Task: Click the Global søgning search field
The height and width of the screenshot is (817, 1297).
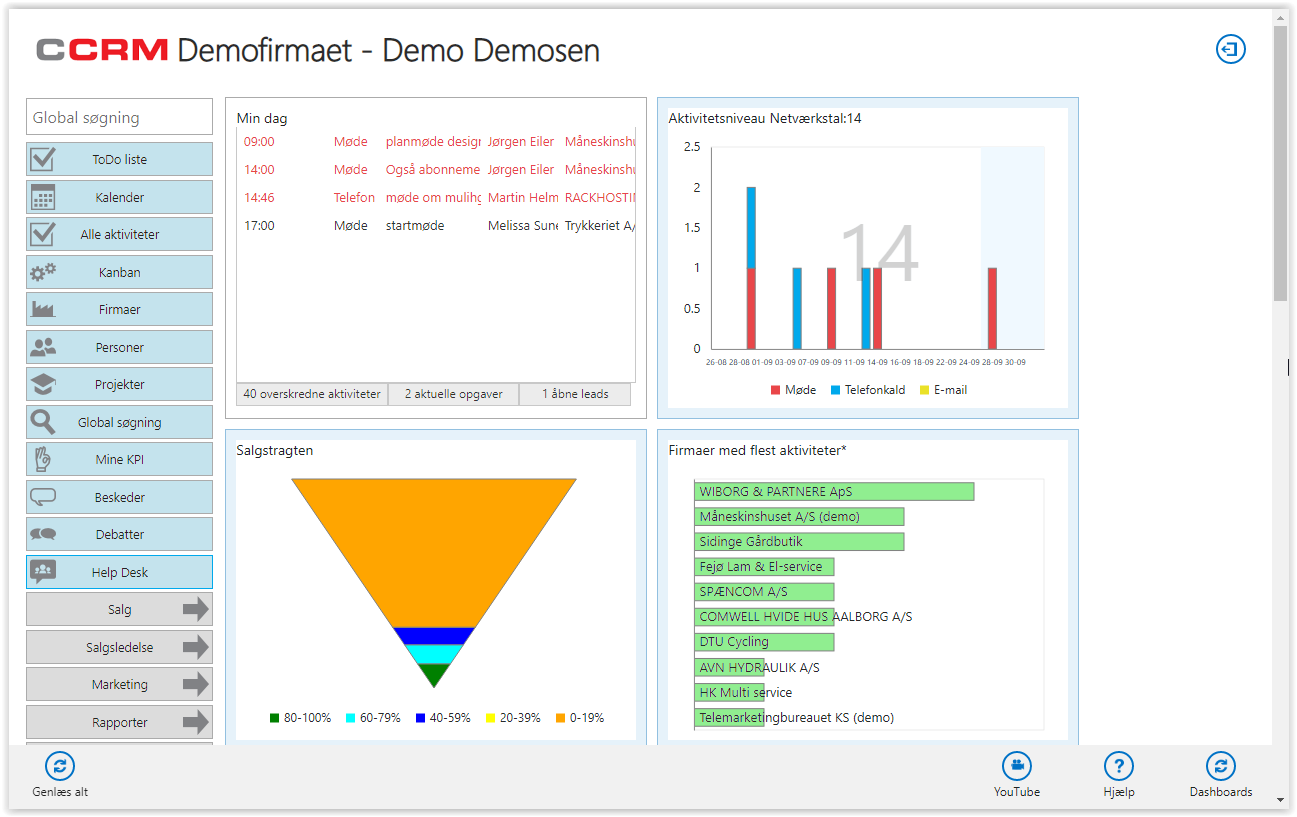Action: click(x=119, y=116)
